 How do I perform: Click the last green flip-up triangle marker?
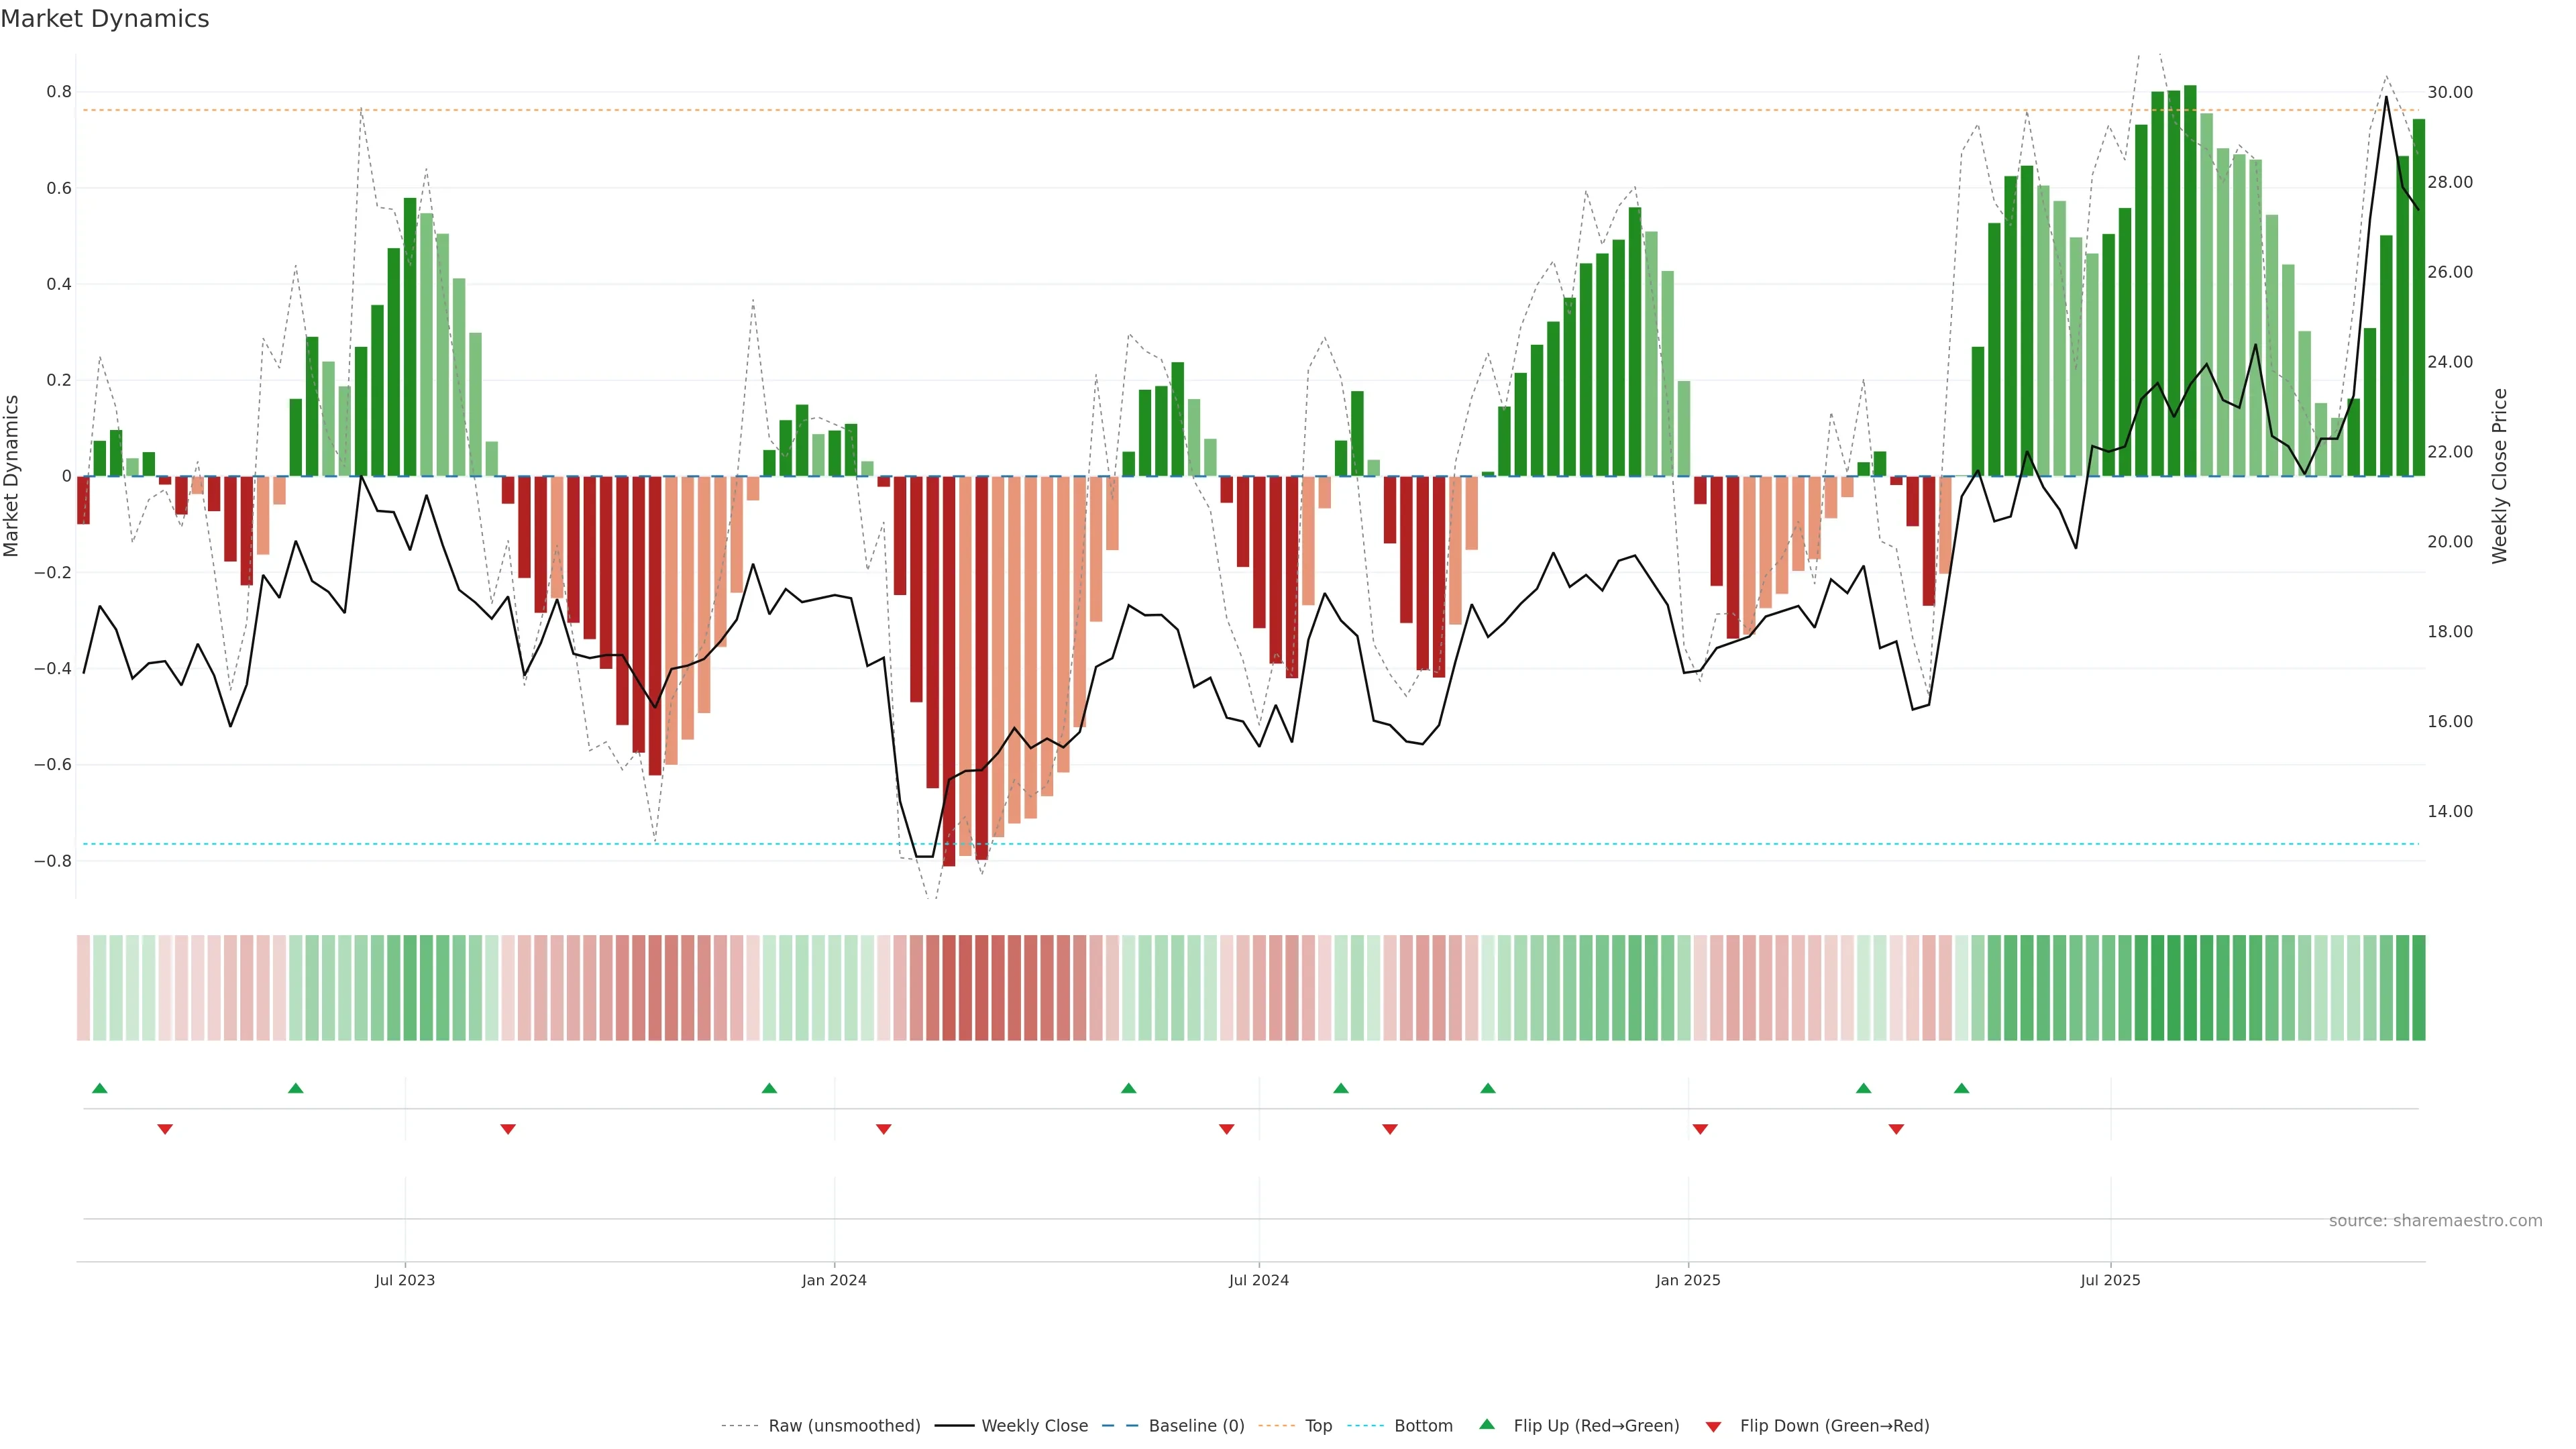pos(1961,1088)
